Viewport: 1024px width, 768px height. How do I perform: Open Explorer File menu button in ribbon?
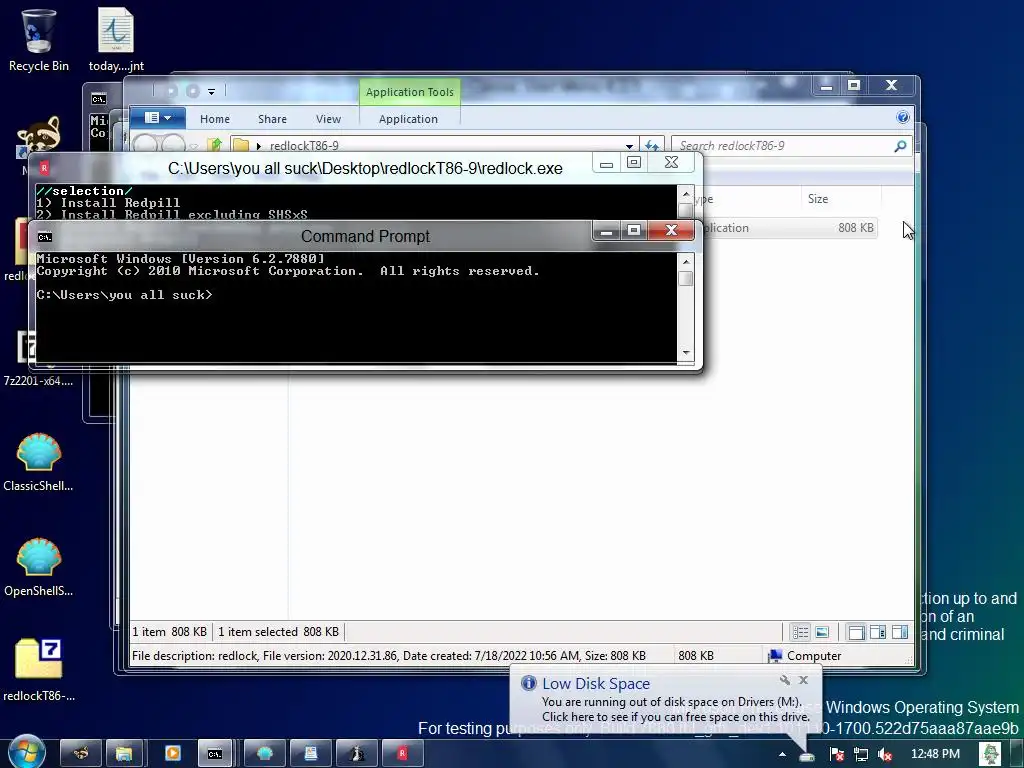[x=157, y=118]
